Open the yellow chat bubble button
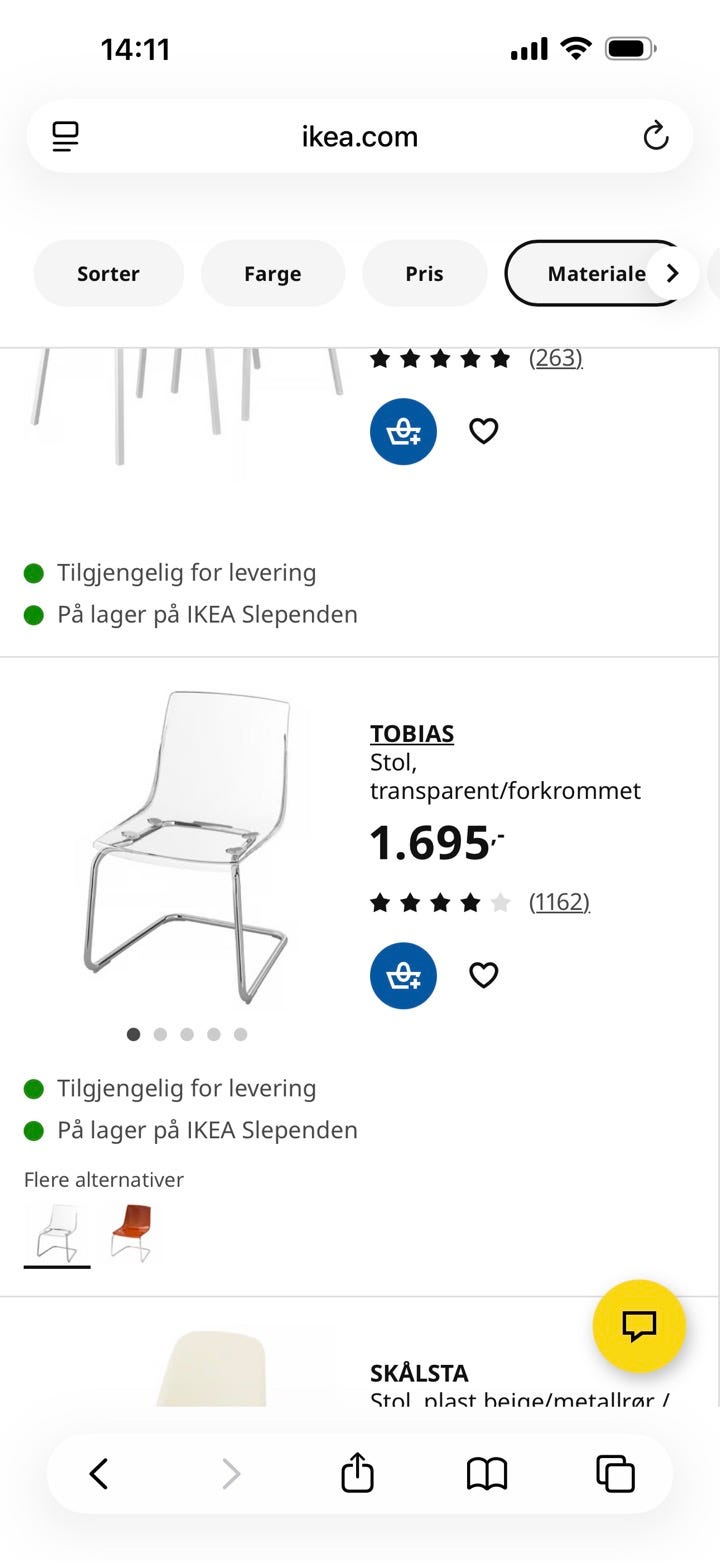Image resolution: width=720 pixels, height=1561 pixels. click(638, 1326)
